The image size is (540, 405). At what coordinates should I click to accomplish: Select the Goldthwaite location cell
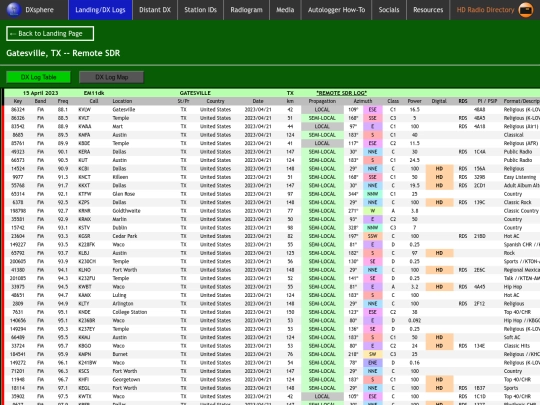click(x=126, y=211)
